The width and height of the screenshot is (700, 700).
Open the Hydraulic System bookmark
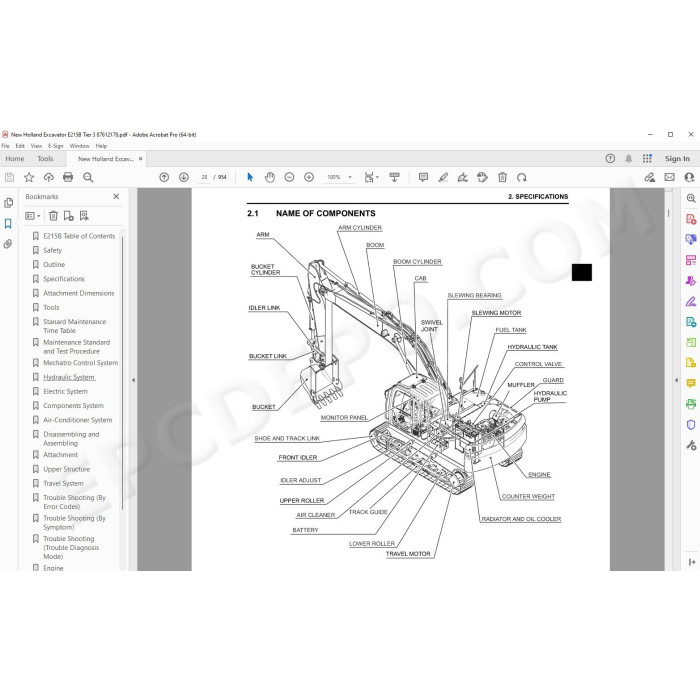coord(69,377)
